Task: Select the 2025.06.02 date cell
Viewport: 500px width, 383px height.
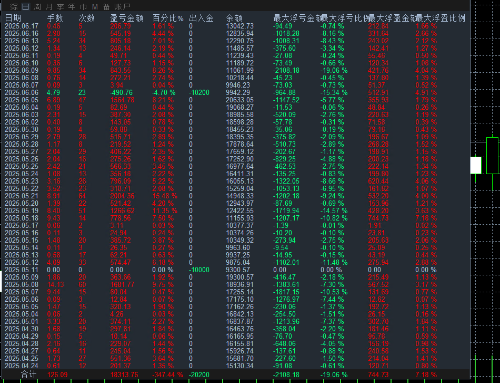Action: [22, 122]
